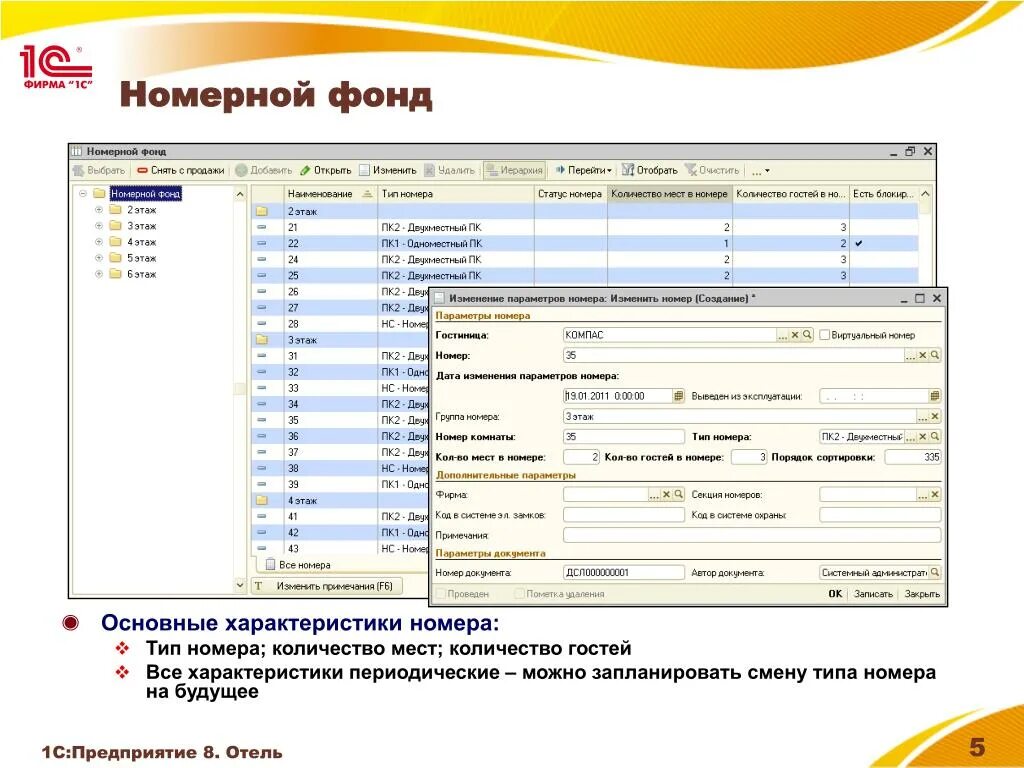Screen dimensions: 1024x768
Task: Click table scrollbar up arrow
Action: pos(925,194)
